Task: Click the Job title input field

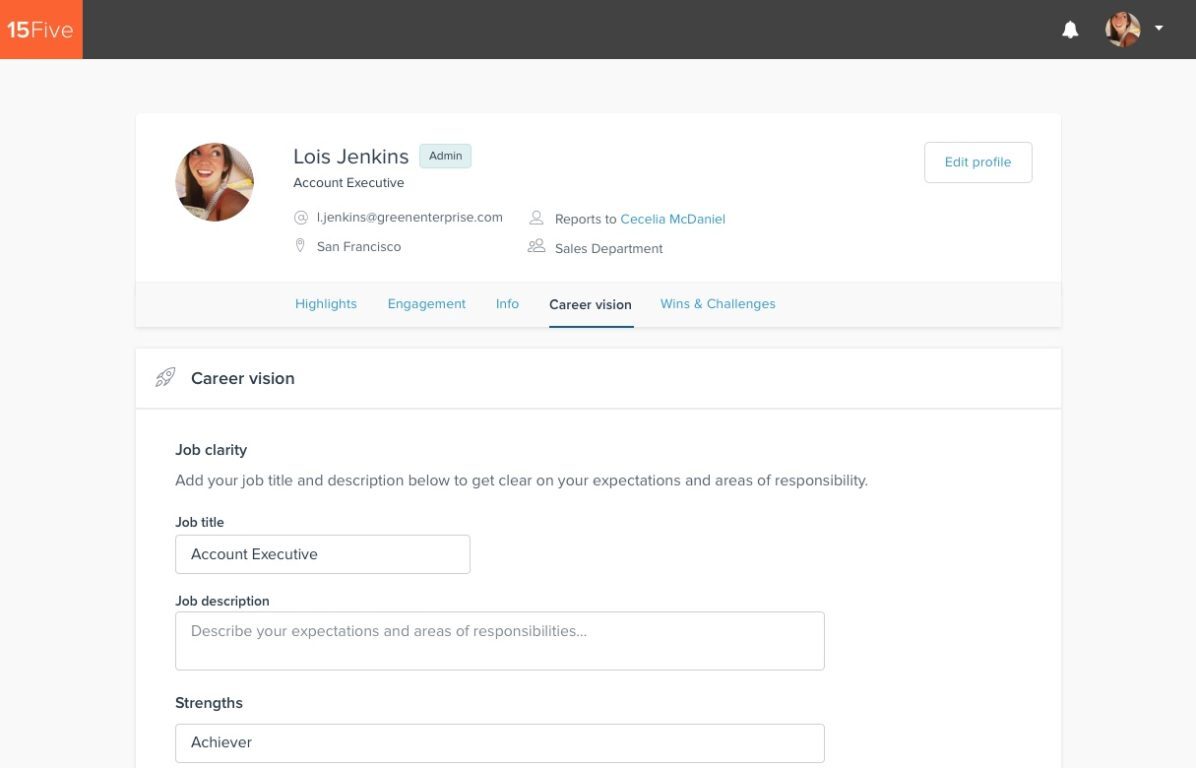Action: tap(322, 554)
